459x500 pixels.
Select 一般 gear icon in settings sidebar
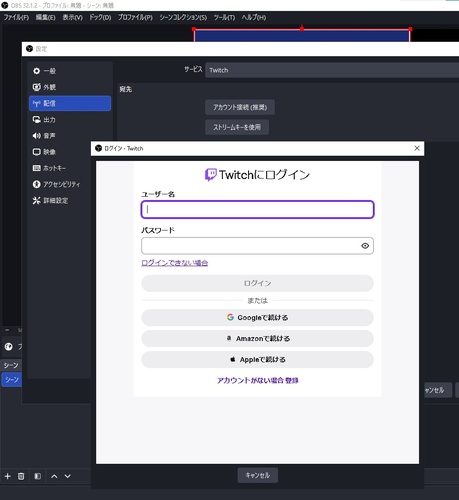[36, 71]
